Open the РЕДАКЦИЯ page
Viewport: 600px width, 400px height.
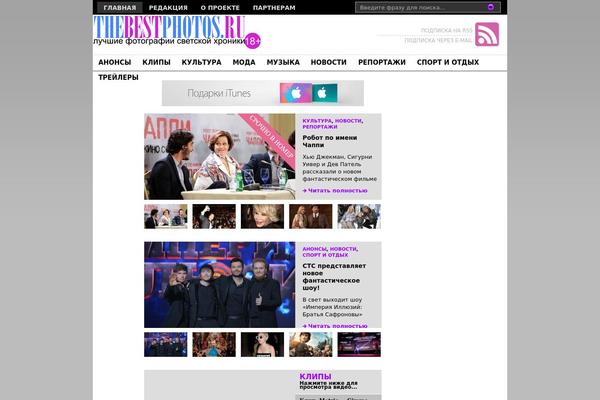click(x=168, y=8)
